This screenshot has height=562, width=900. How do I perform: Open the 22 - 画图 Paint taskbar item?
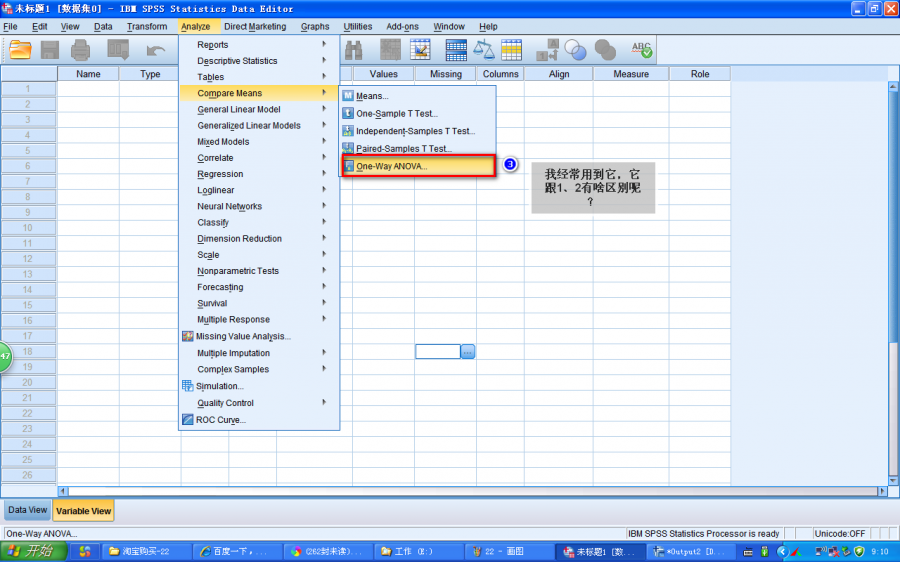507,552
